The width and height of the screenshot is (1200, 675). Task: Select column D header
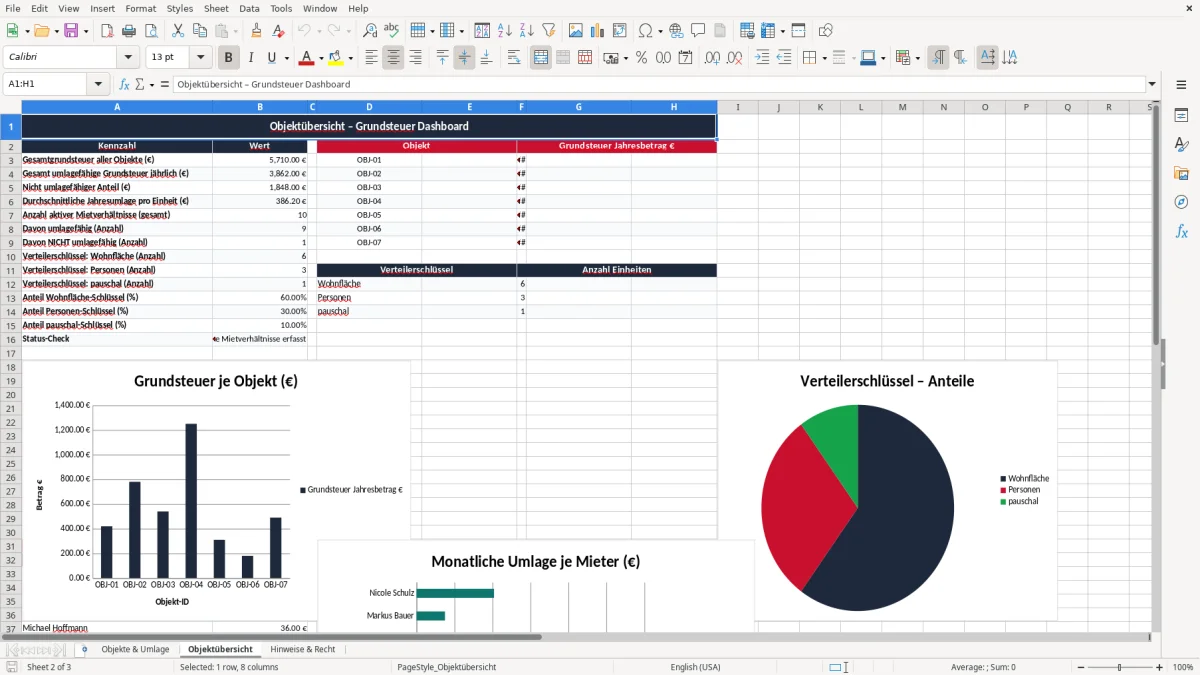point(369,107)
